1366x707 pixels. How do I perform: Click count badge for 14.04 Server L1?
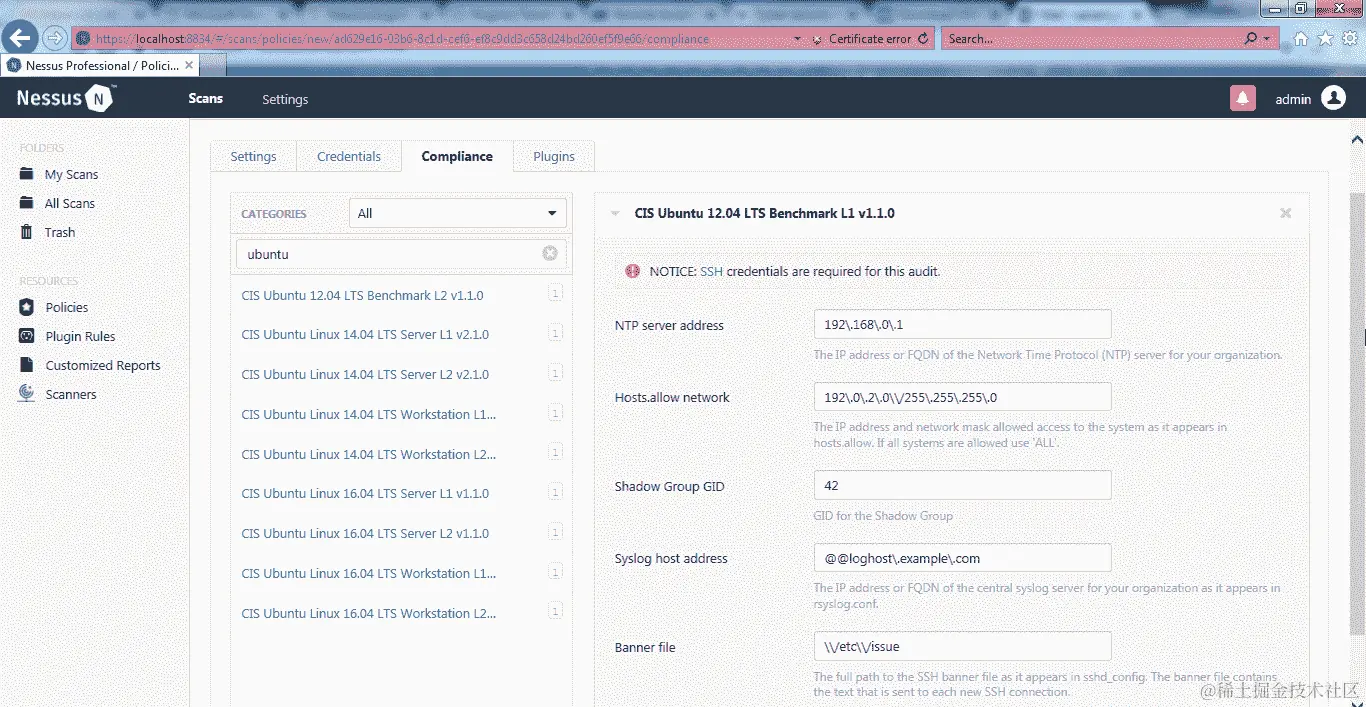(555, 334)
